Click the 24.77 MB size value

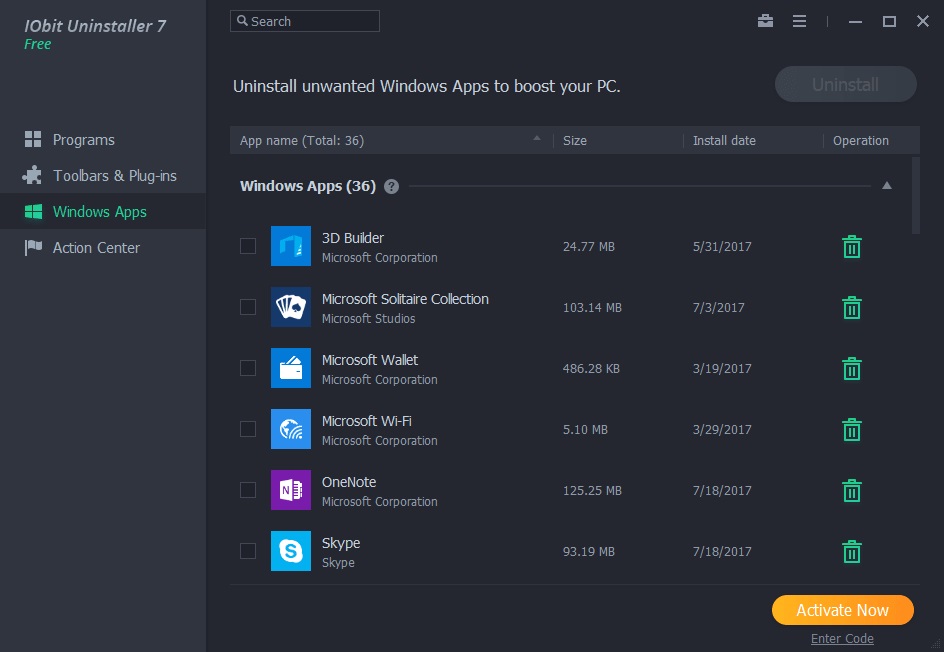click(x=588, y=247)
